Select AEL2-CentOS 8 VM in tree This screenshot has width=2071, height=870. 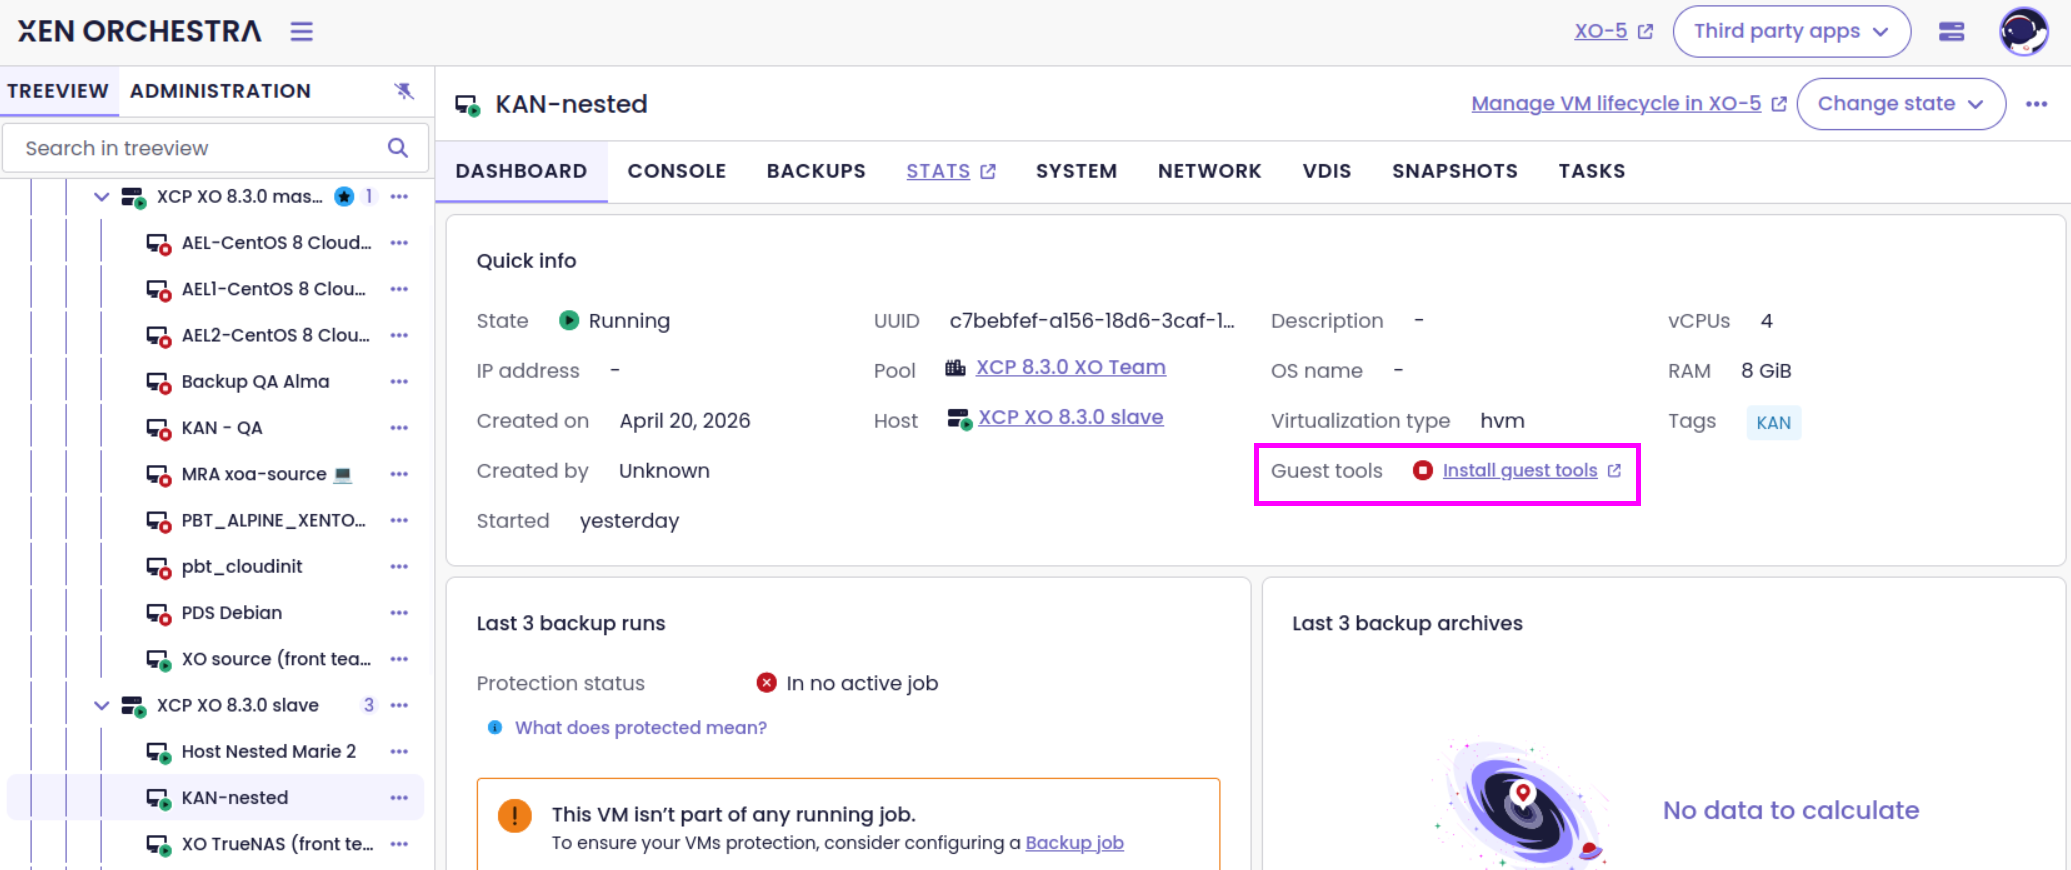[x=275, y=335]
